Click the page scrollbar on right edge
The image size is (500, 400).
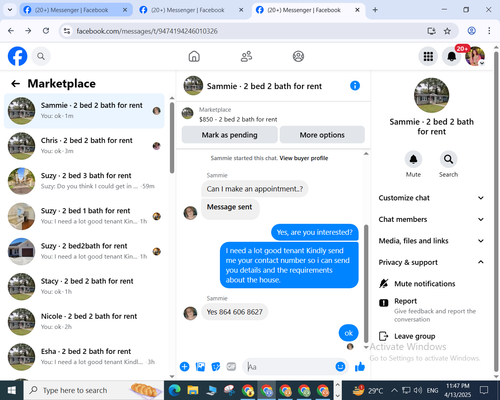(496, 212)
